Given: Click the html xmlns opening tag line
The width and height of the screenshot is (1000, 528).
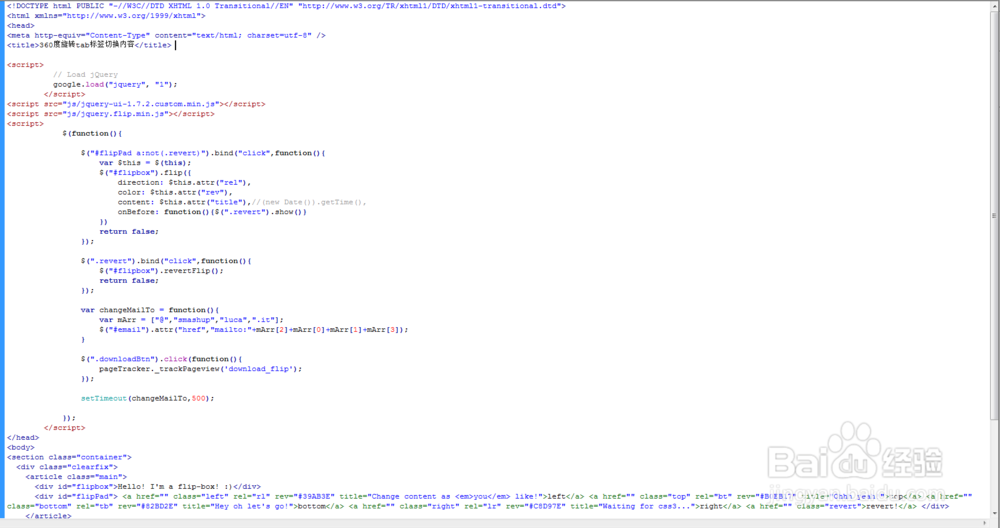Looking at the screenshot, I should [107, 15].
